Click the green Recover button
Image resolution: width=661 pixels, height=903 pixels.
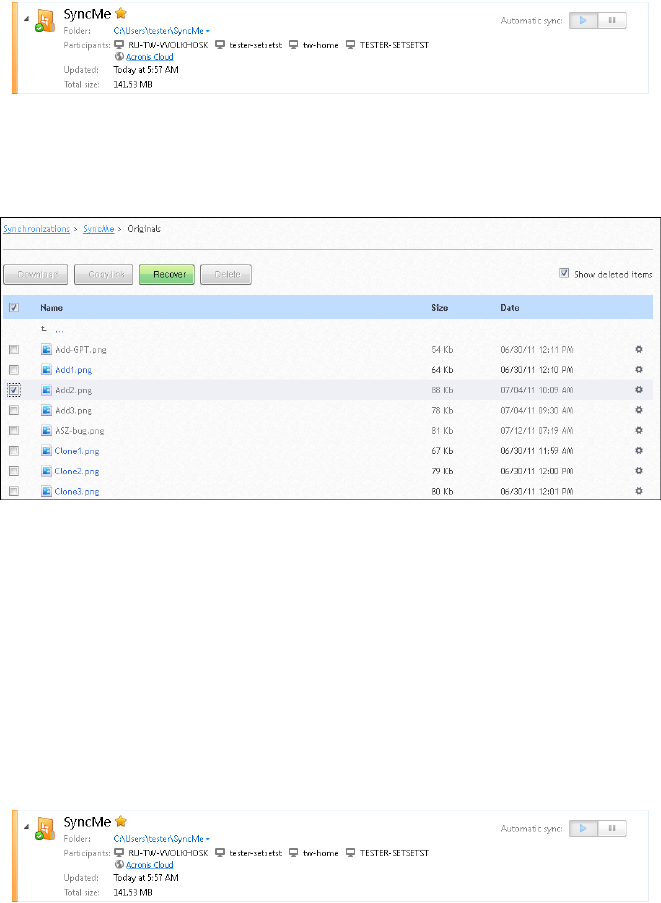[x=167, y=275]
